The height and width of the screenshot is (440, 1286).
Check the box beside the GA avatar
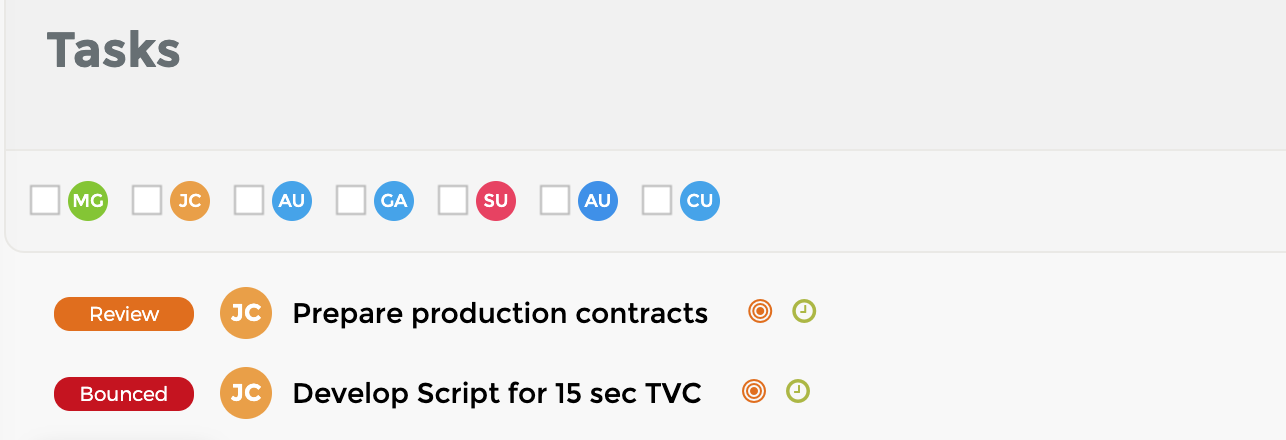(x=351, y=201)
